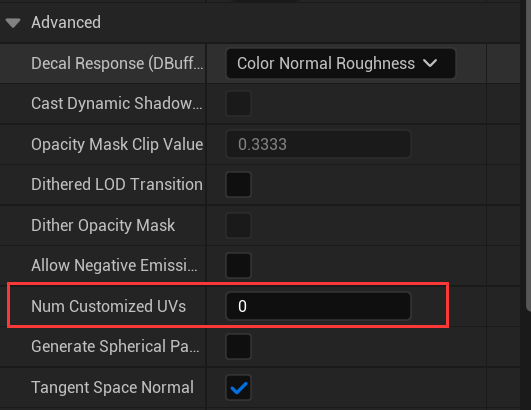Click the details panel vertical scrollbar

[x=528, y=156]
